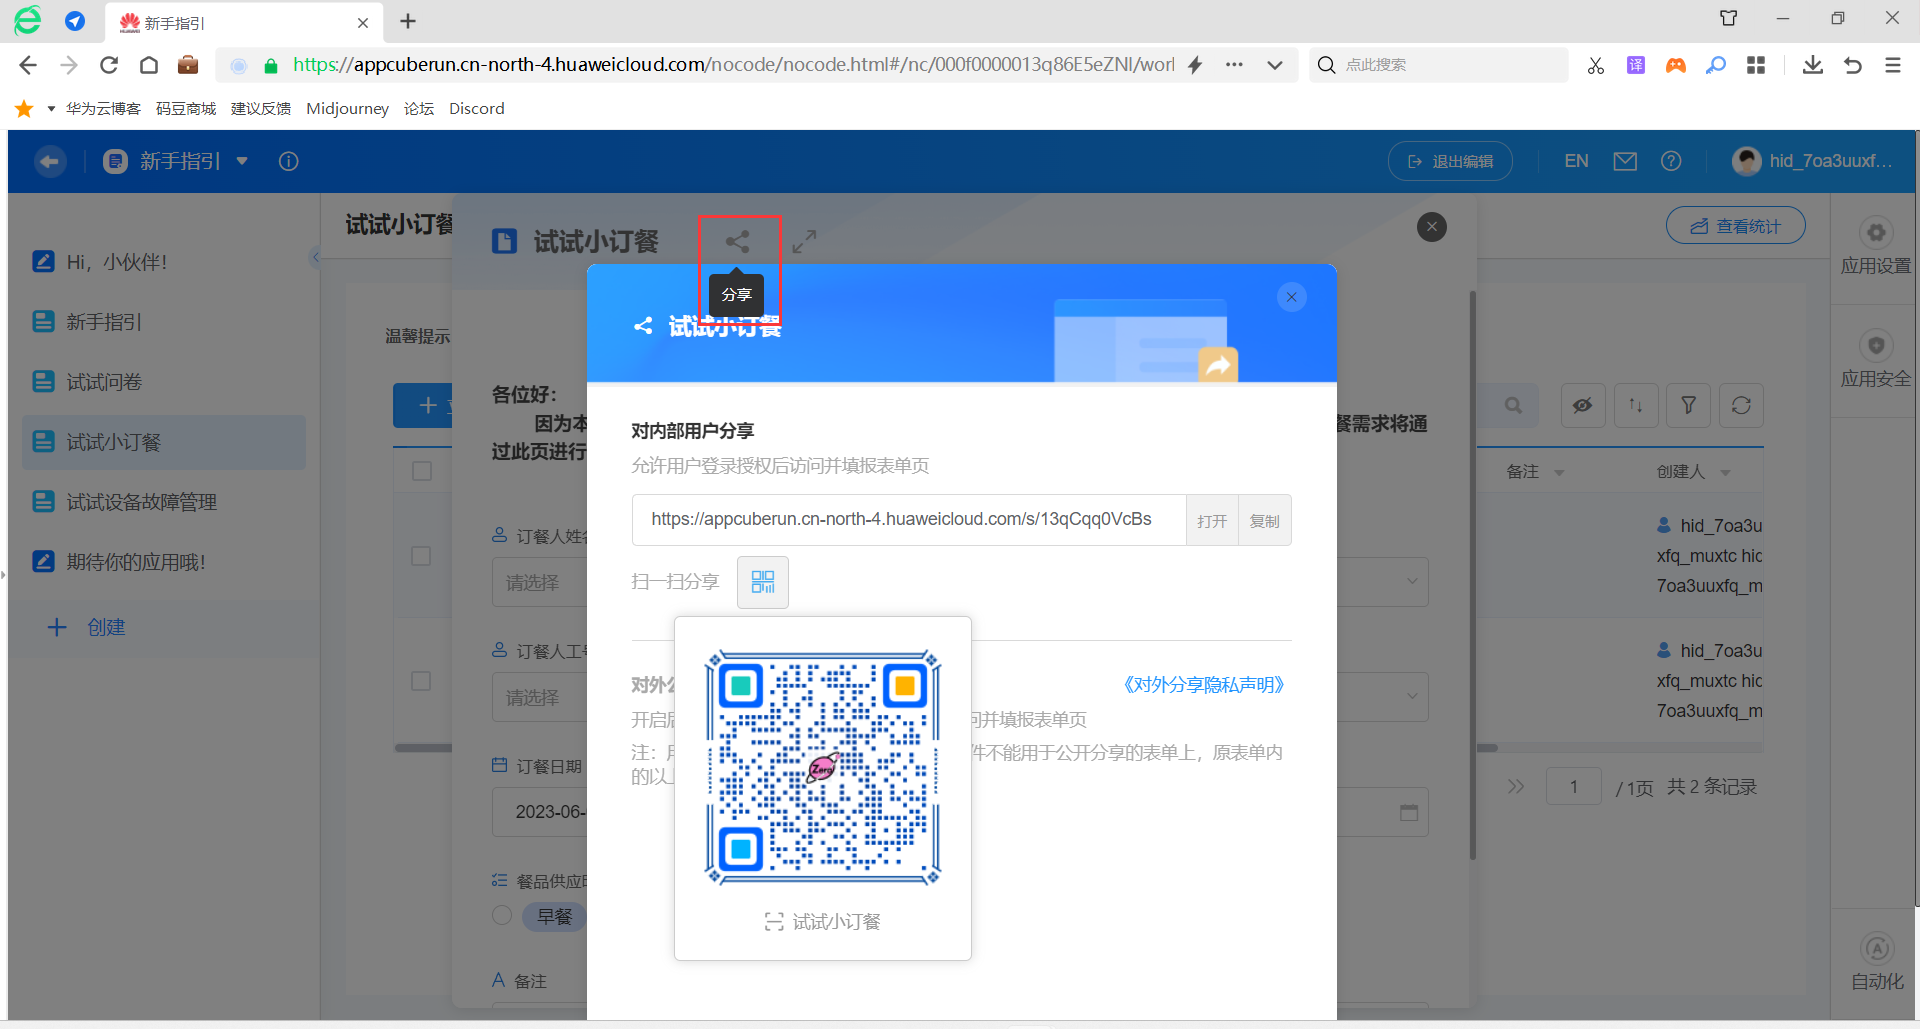
Task: Open the app info icon in header
Action: coord(289,161)
